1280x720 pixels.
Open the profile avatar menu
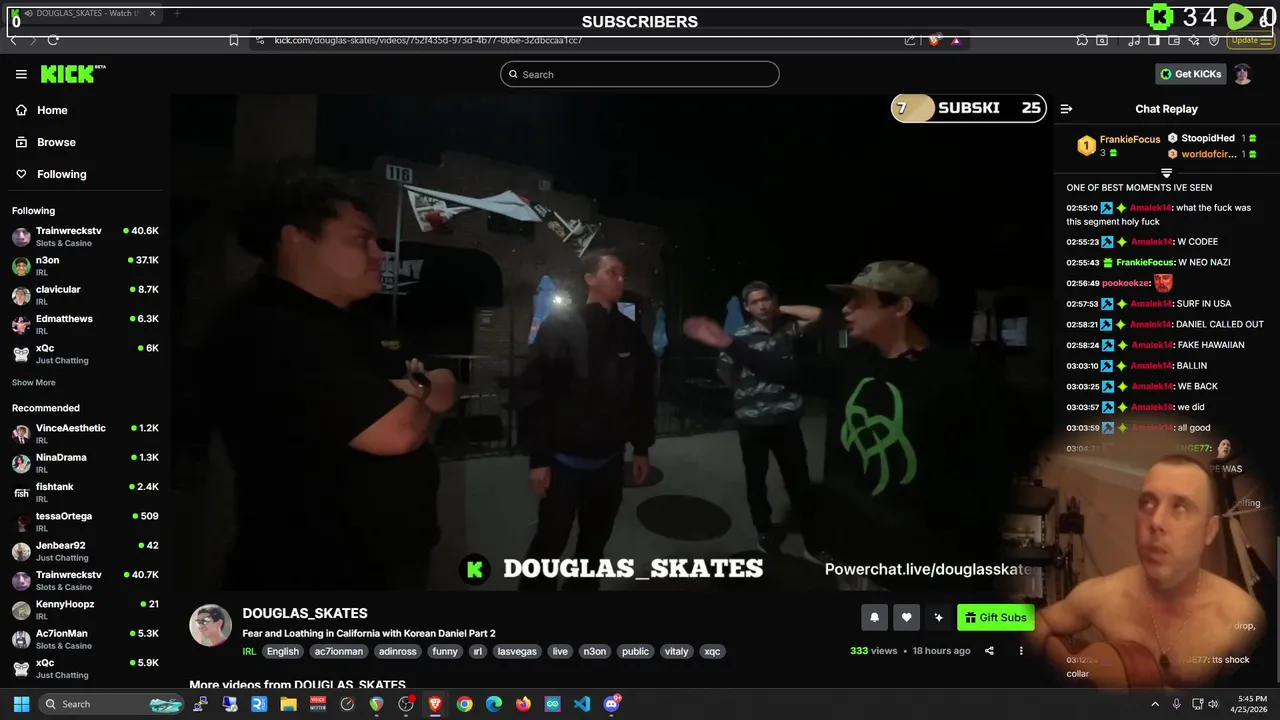[1242, 74]
